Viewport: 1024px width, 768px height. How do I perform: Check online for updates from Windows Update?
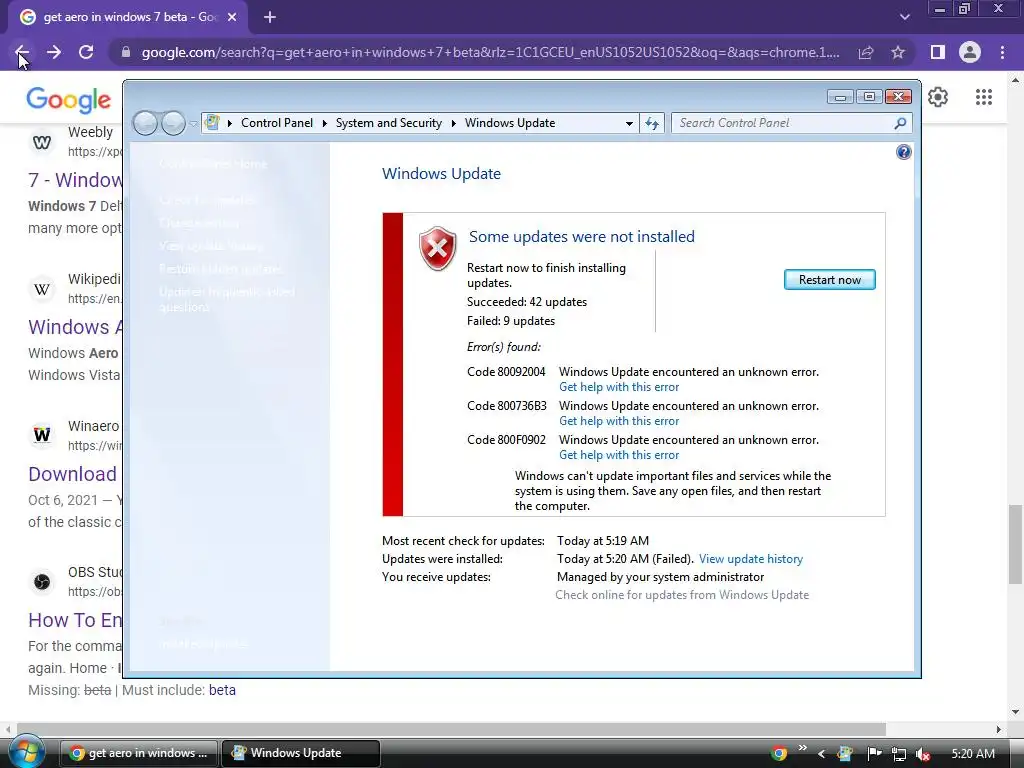(x=682, y=595)
